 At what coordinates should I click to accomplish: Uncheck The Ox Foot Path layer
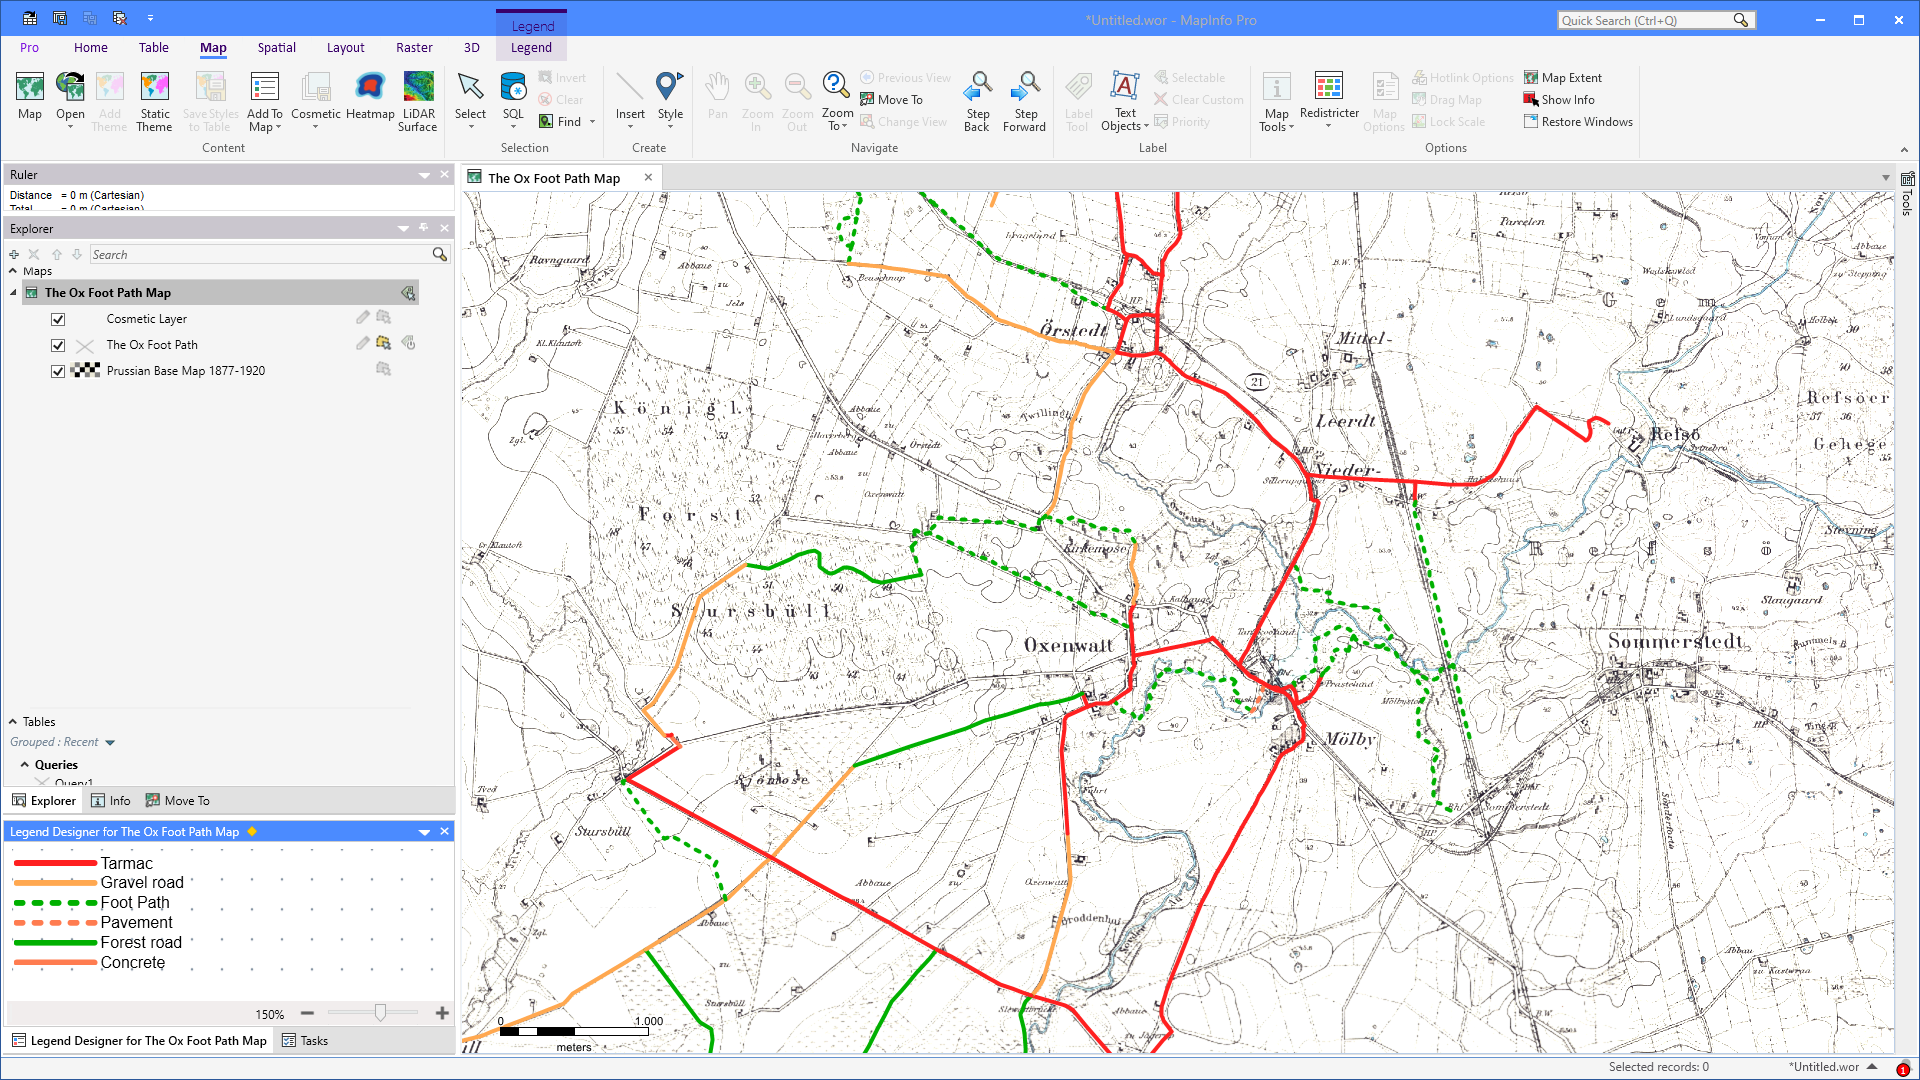58,344
